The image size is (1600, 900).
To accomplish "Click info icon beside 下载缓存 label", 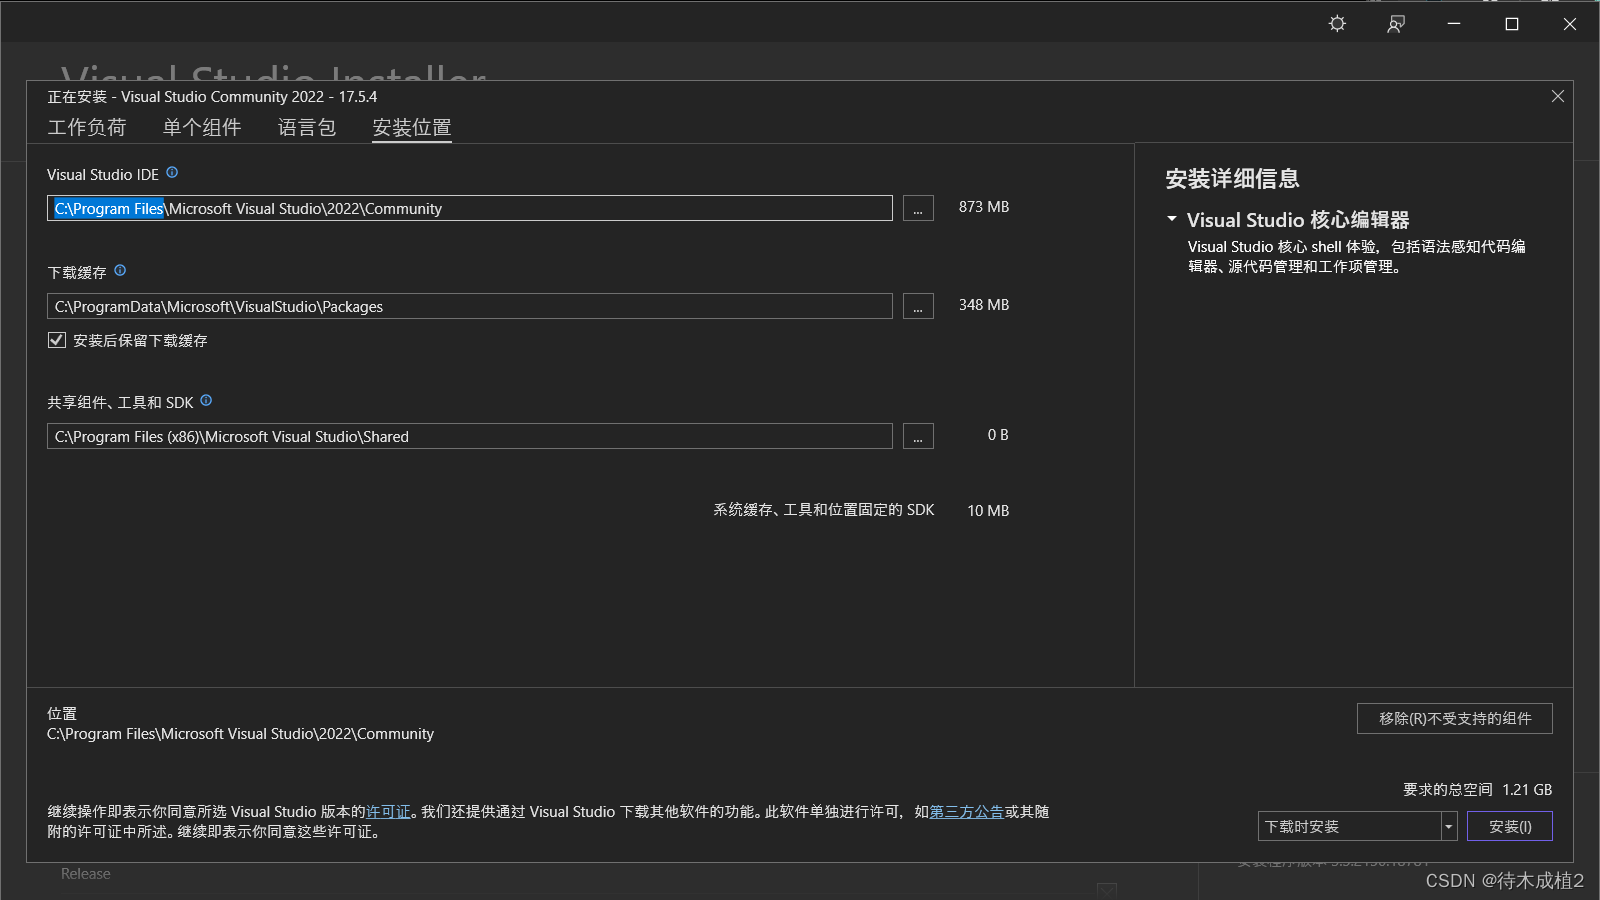I will tap(120, 271).
